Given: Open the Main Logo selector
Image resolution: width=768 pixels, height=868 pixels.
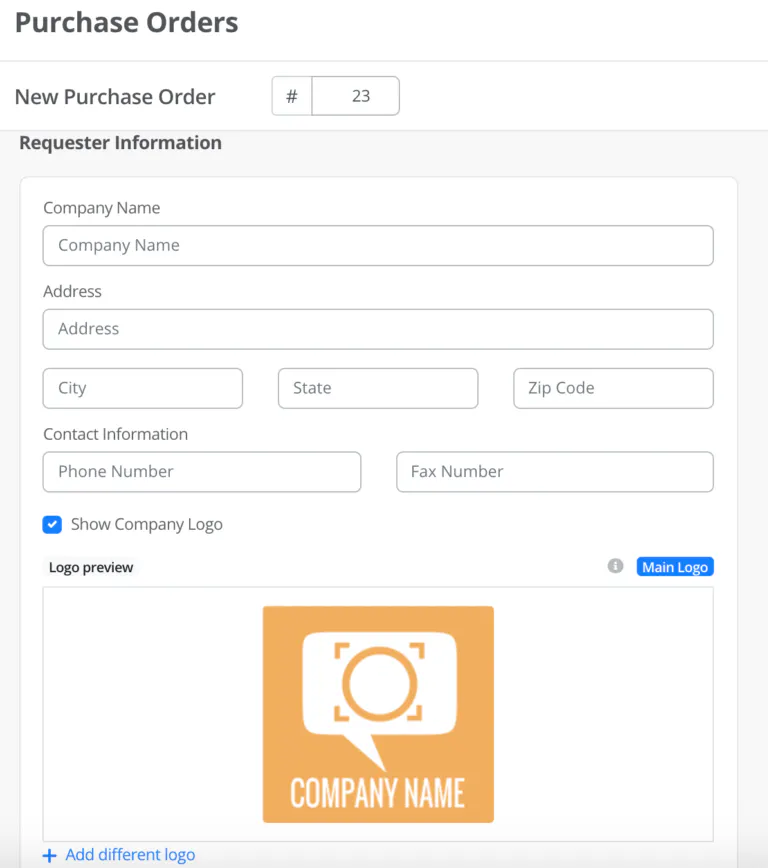Looking at the screenshot, I should (675, 566).
